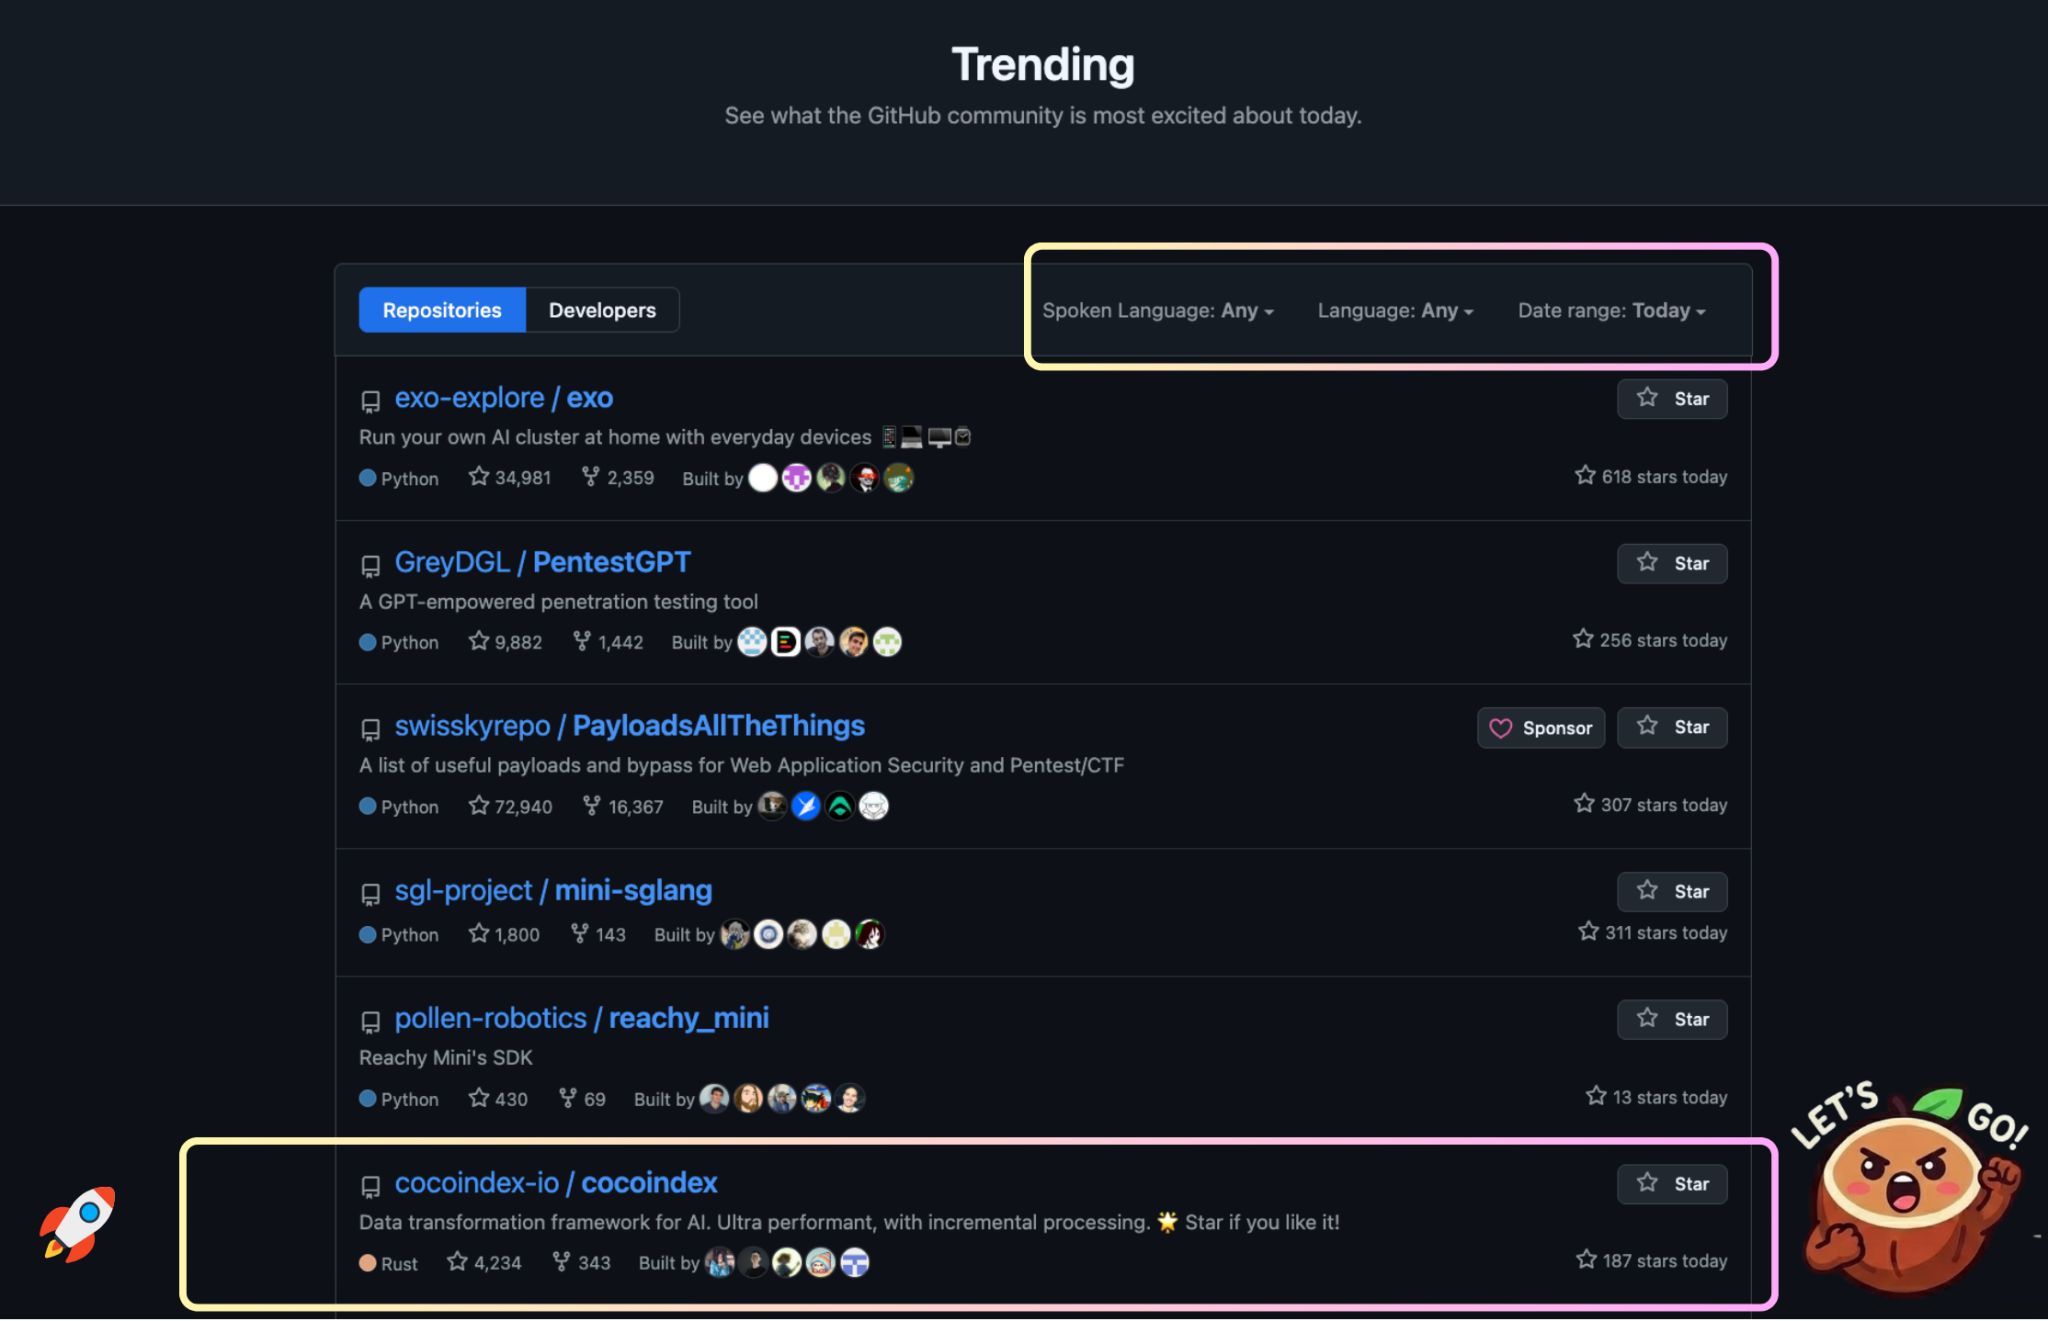Click the star icon beside 618 stars today
The height and width of the screenshot is (1321, 2048).
(x=1585, y=475)
